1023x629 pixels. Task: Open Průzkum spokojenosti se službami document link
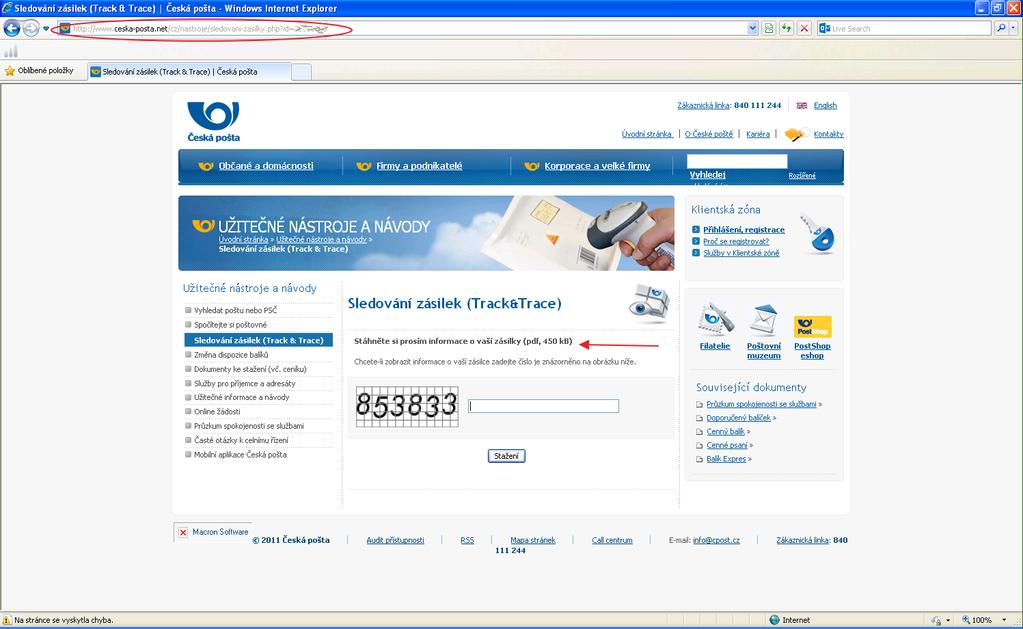pos(761,405)
